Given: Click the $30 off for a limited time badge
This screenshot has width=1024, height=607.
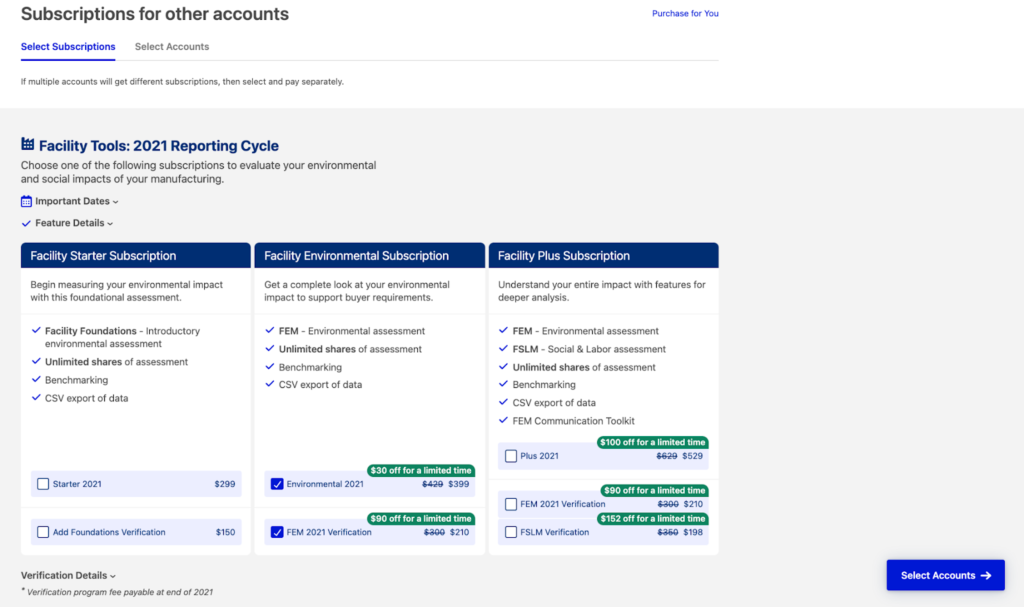Looking at the screenshot, I should (x=421, y=470).
